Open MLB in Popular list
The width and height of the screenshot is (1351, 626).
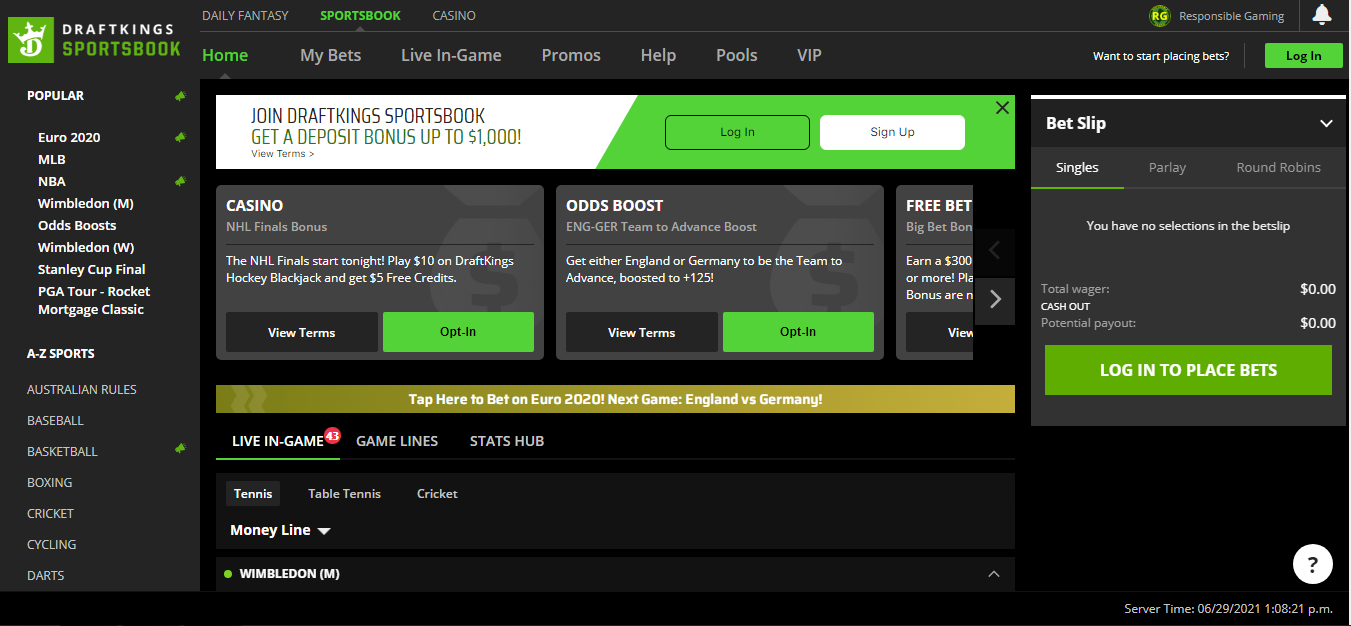pos(52,159)
